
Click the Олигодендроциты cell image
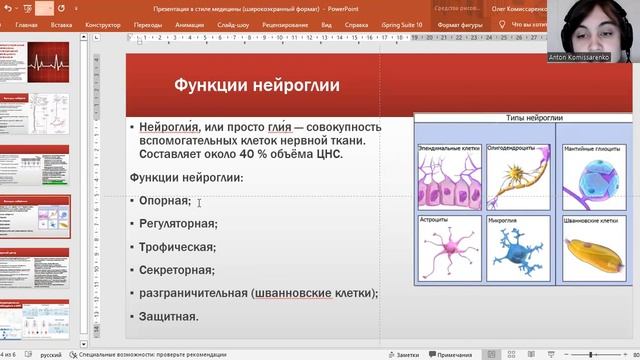pos(518,177)
